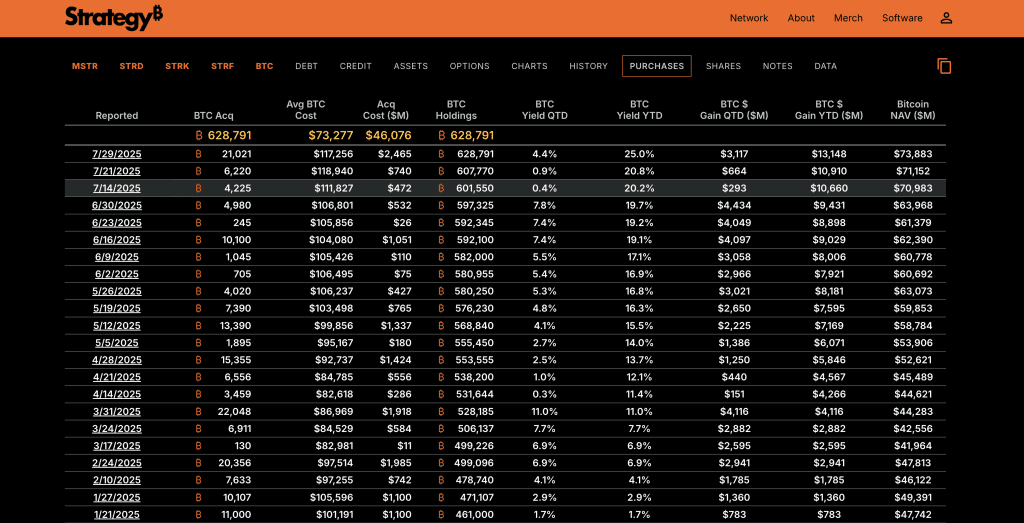Open the DEBT tab
Image resolution: width=1024 pixels, height=523 pixels.
pyautogui.click(x=306, y=66)
